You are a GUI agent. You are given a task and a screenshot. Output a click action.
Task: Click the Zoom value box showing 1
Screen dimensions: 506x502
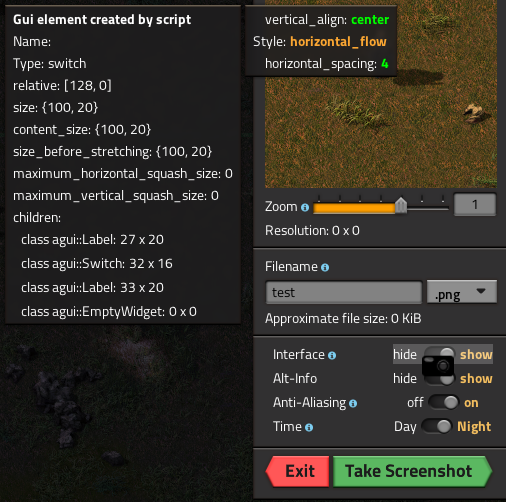[475, 204]
